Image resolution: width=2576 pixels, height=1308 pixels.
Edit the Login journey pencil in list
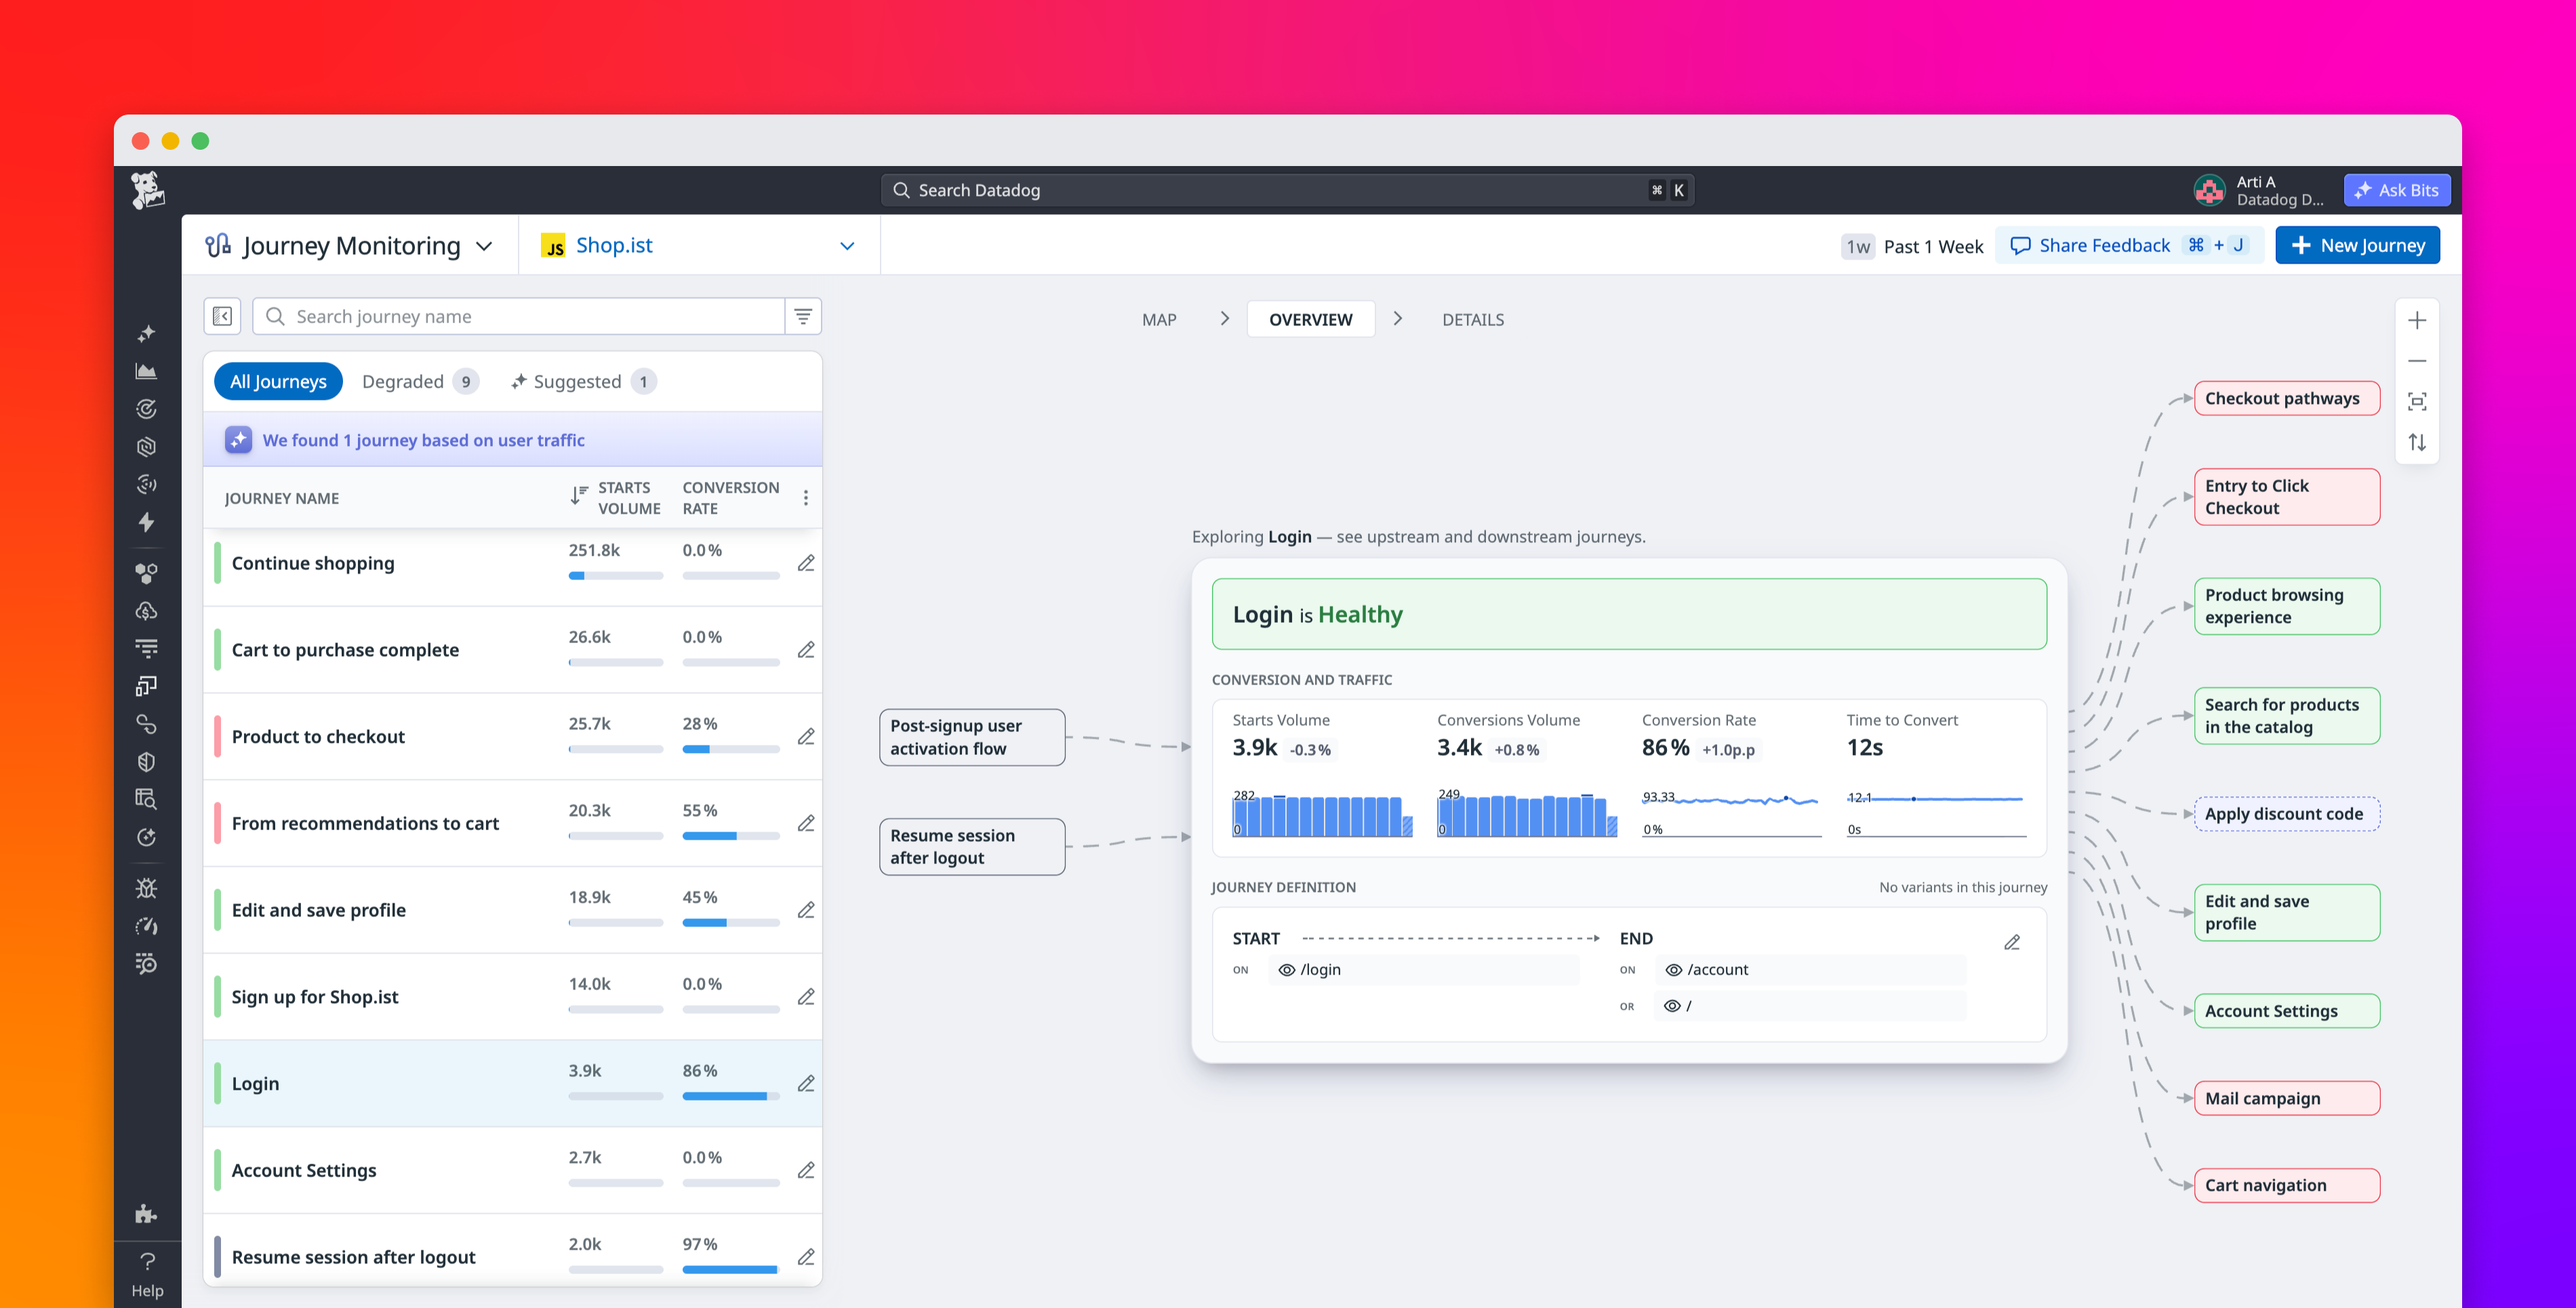[x=806, y=1083]
